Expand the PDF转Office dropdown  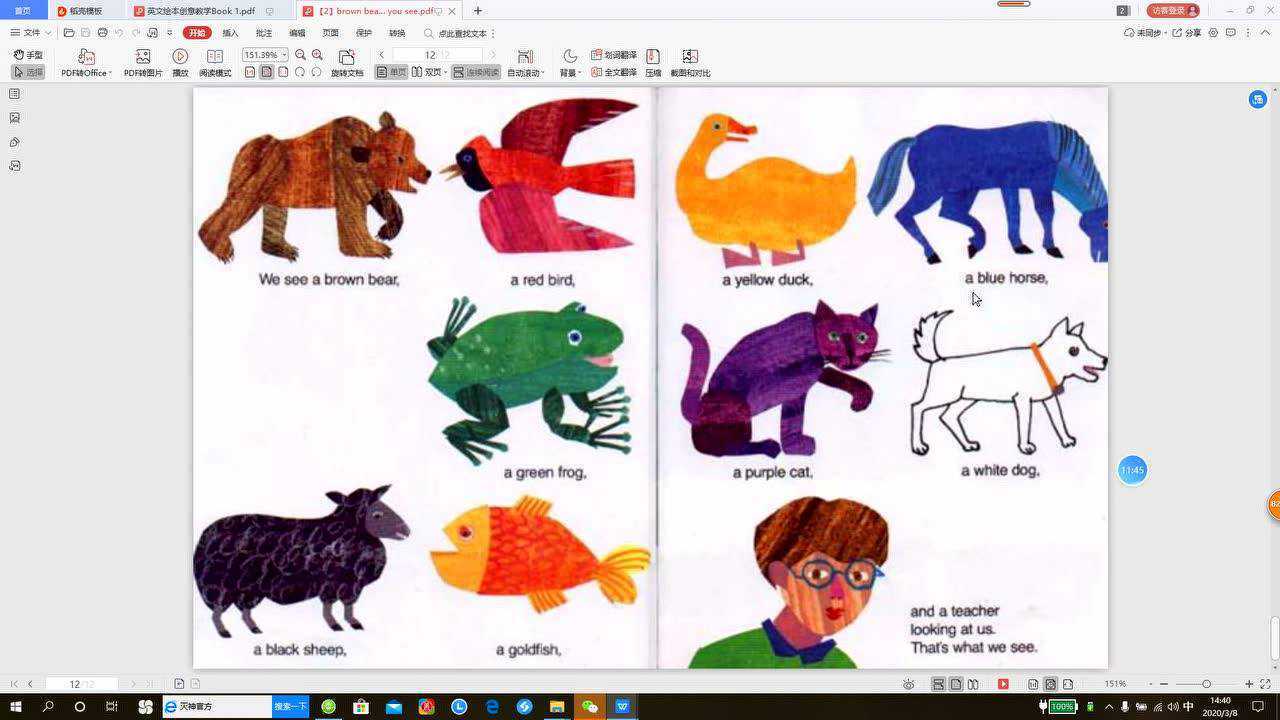86,72
